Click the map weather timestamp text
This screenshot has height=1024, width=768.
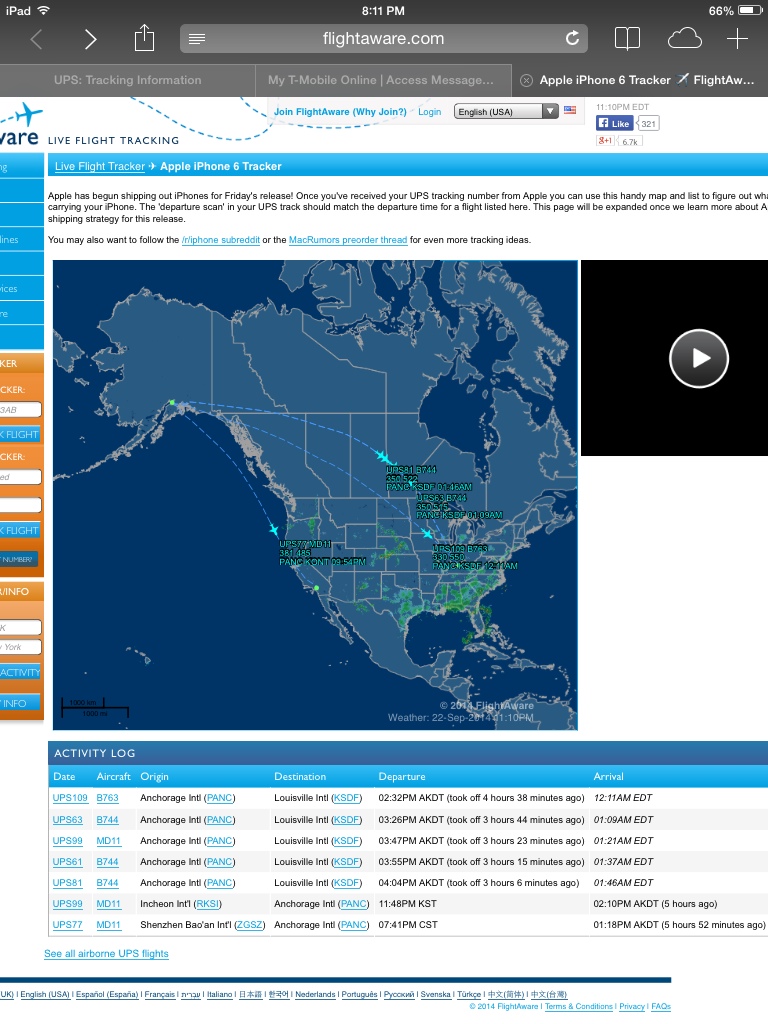point(460,718)
